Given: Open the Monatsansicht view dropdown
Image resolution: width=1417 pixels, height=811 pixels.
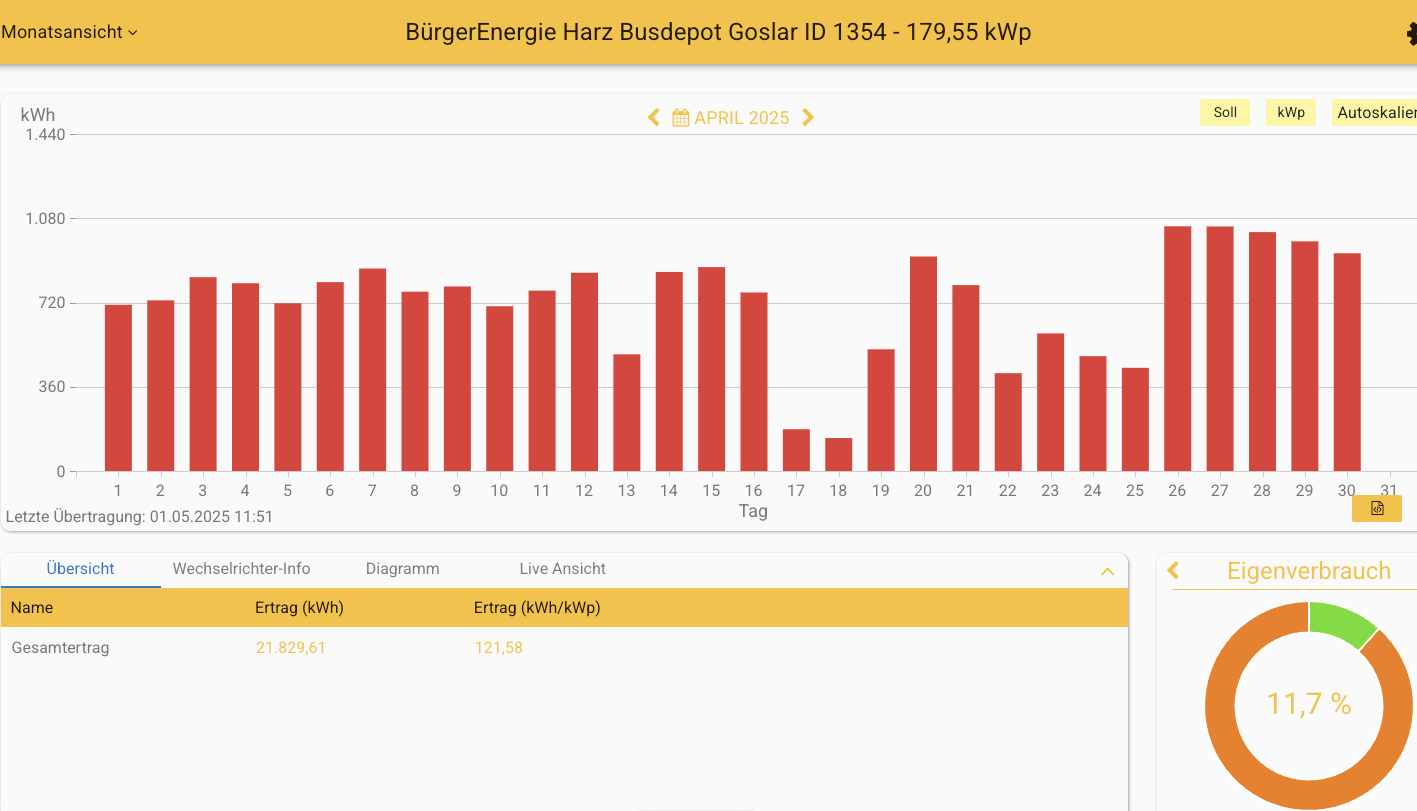Looking at the screenshot, I should click(69, 32).
